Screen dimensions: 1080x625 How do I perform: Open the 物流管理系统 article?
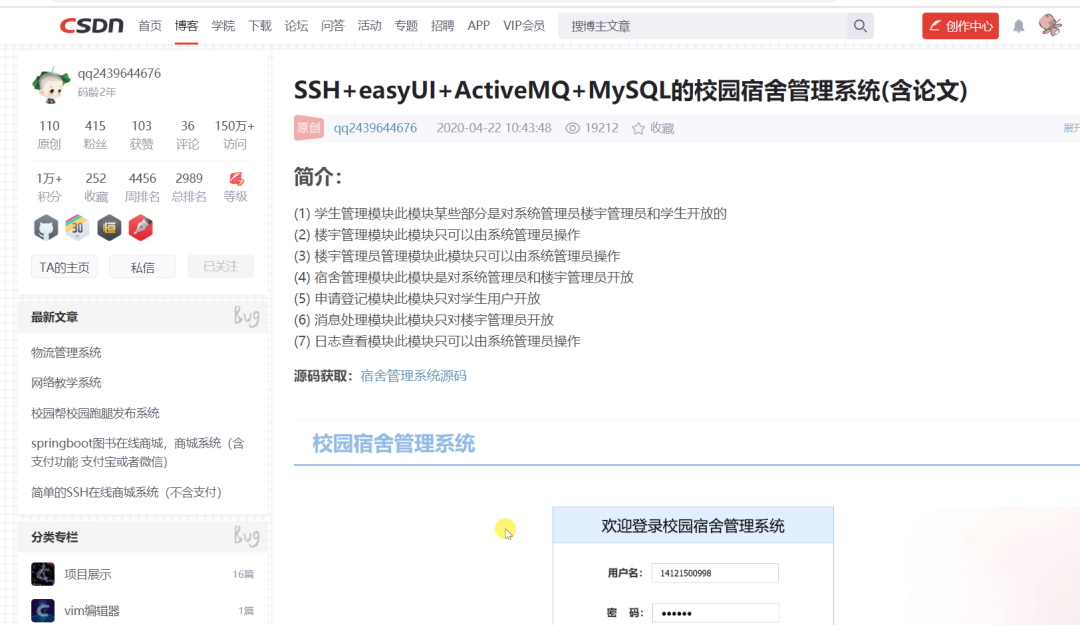coord(66,352)
